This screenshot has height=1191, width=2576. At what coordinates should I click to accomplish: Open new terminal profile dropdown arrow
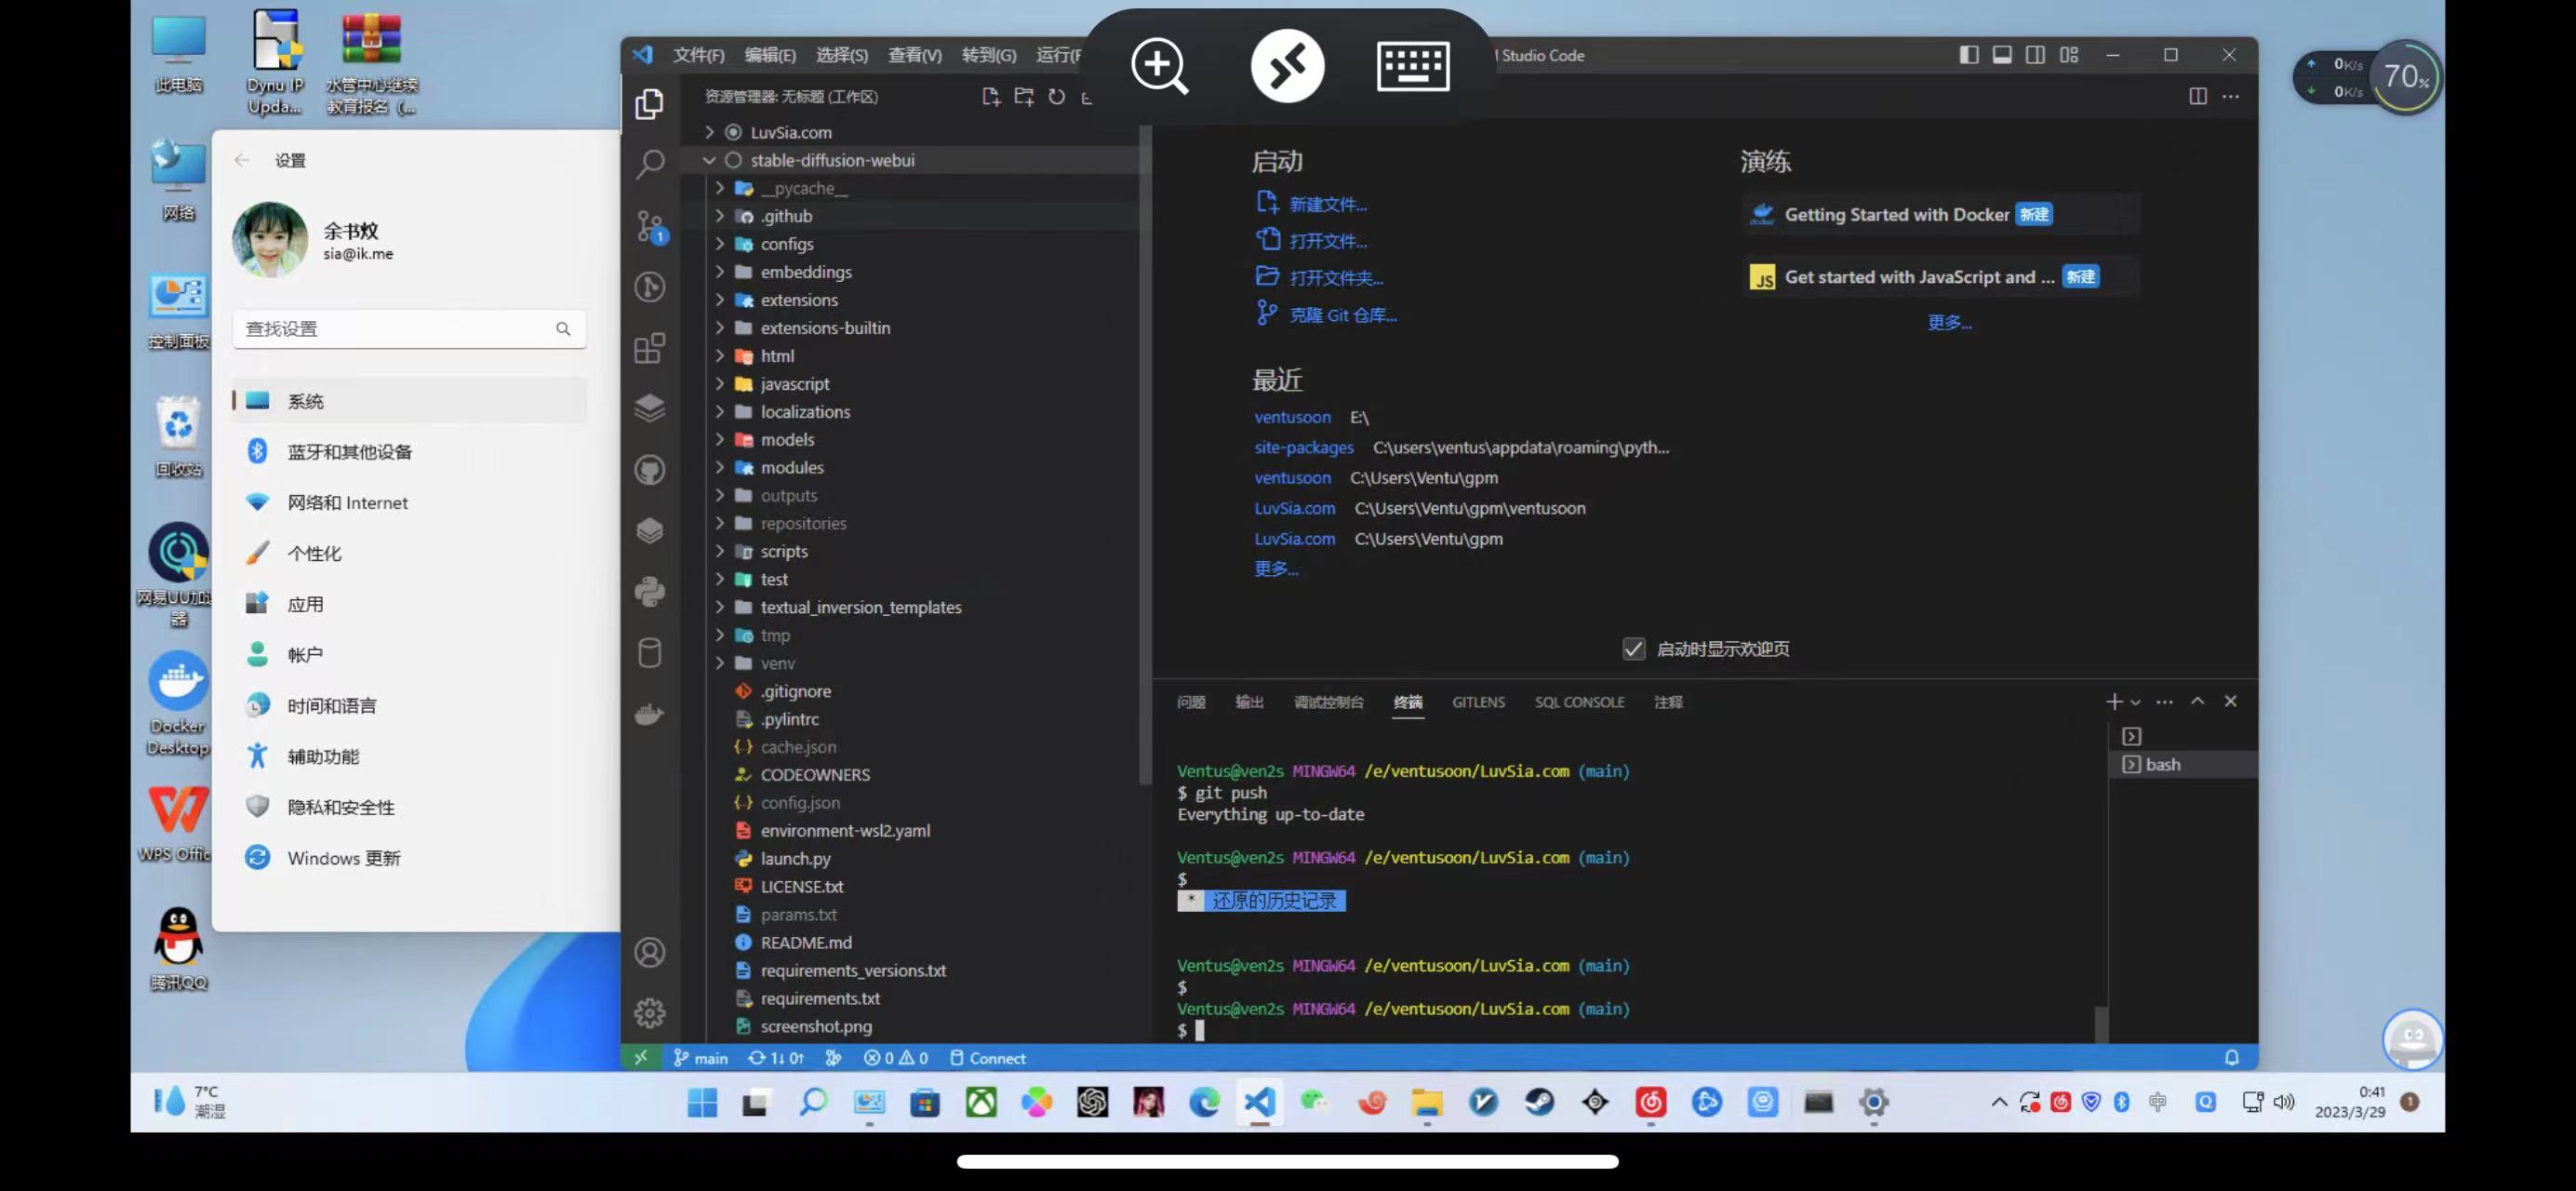pos(2135,702)
